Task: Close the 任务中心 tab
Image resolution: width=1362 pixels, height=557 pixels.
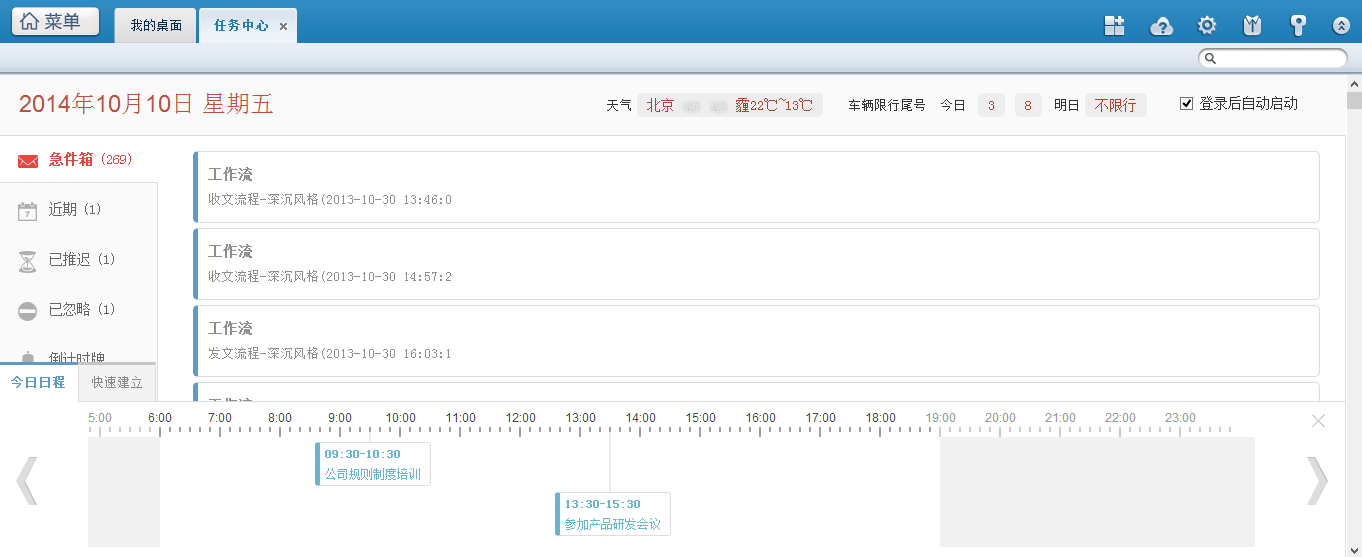Action: coord(283,27)
